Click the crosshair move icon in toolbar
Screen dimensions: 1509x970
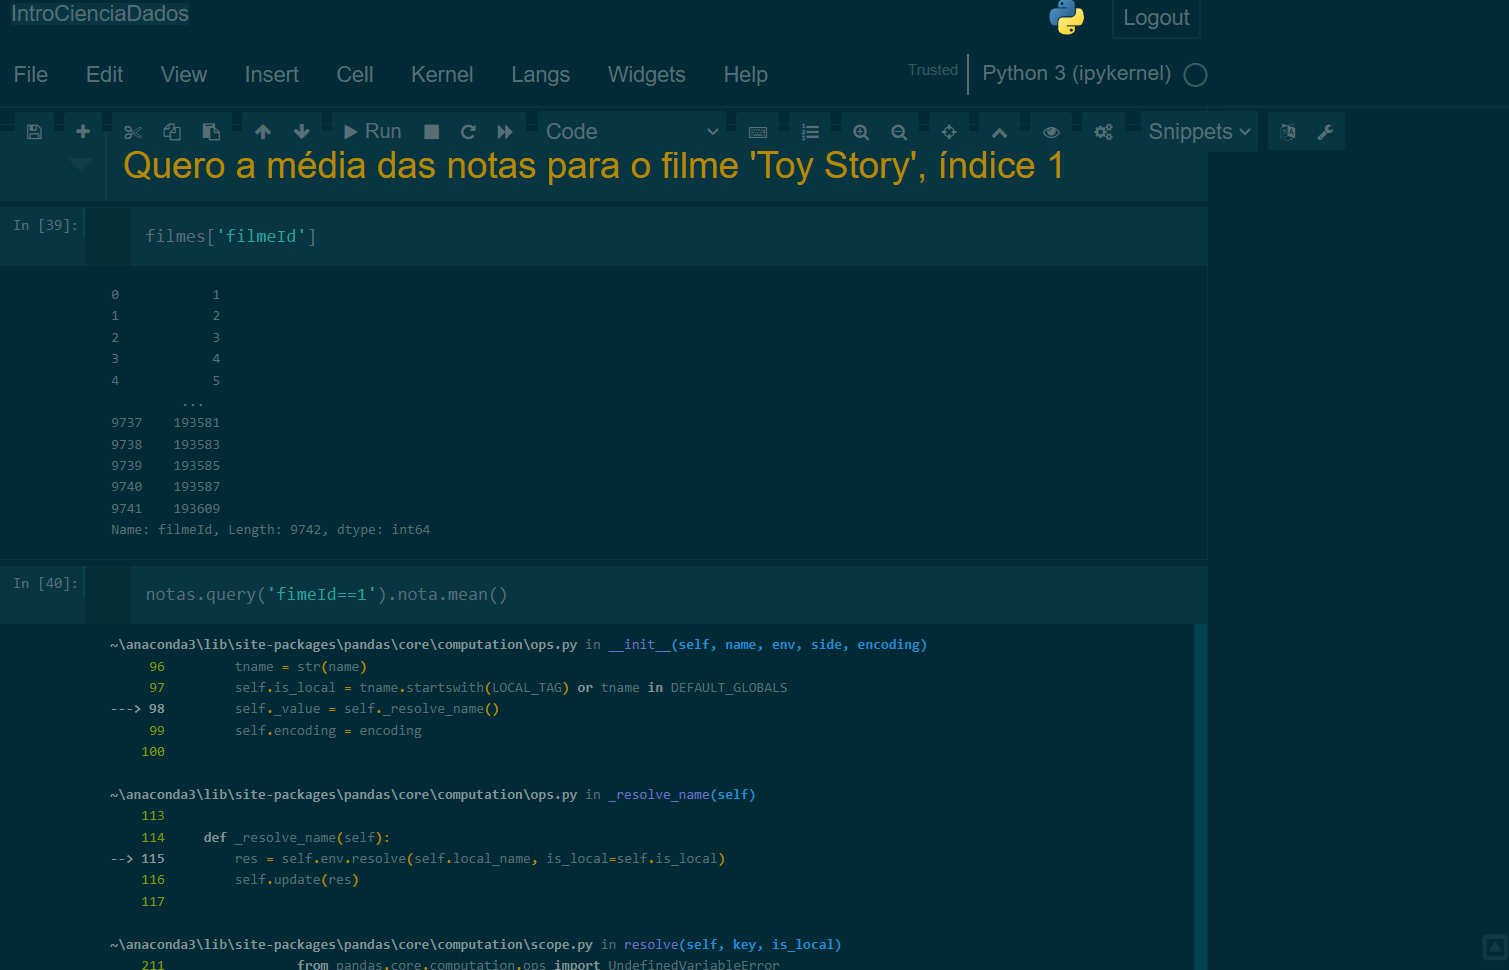click(949, 132)
